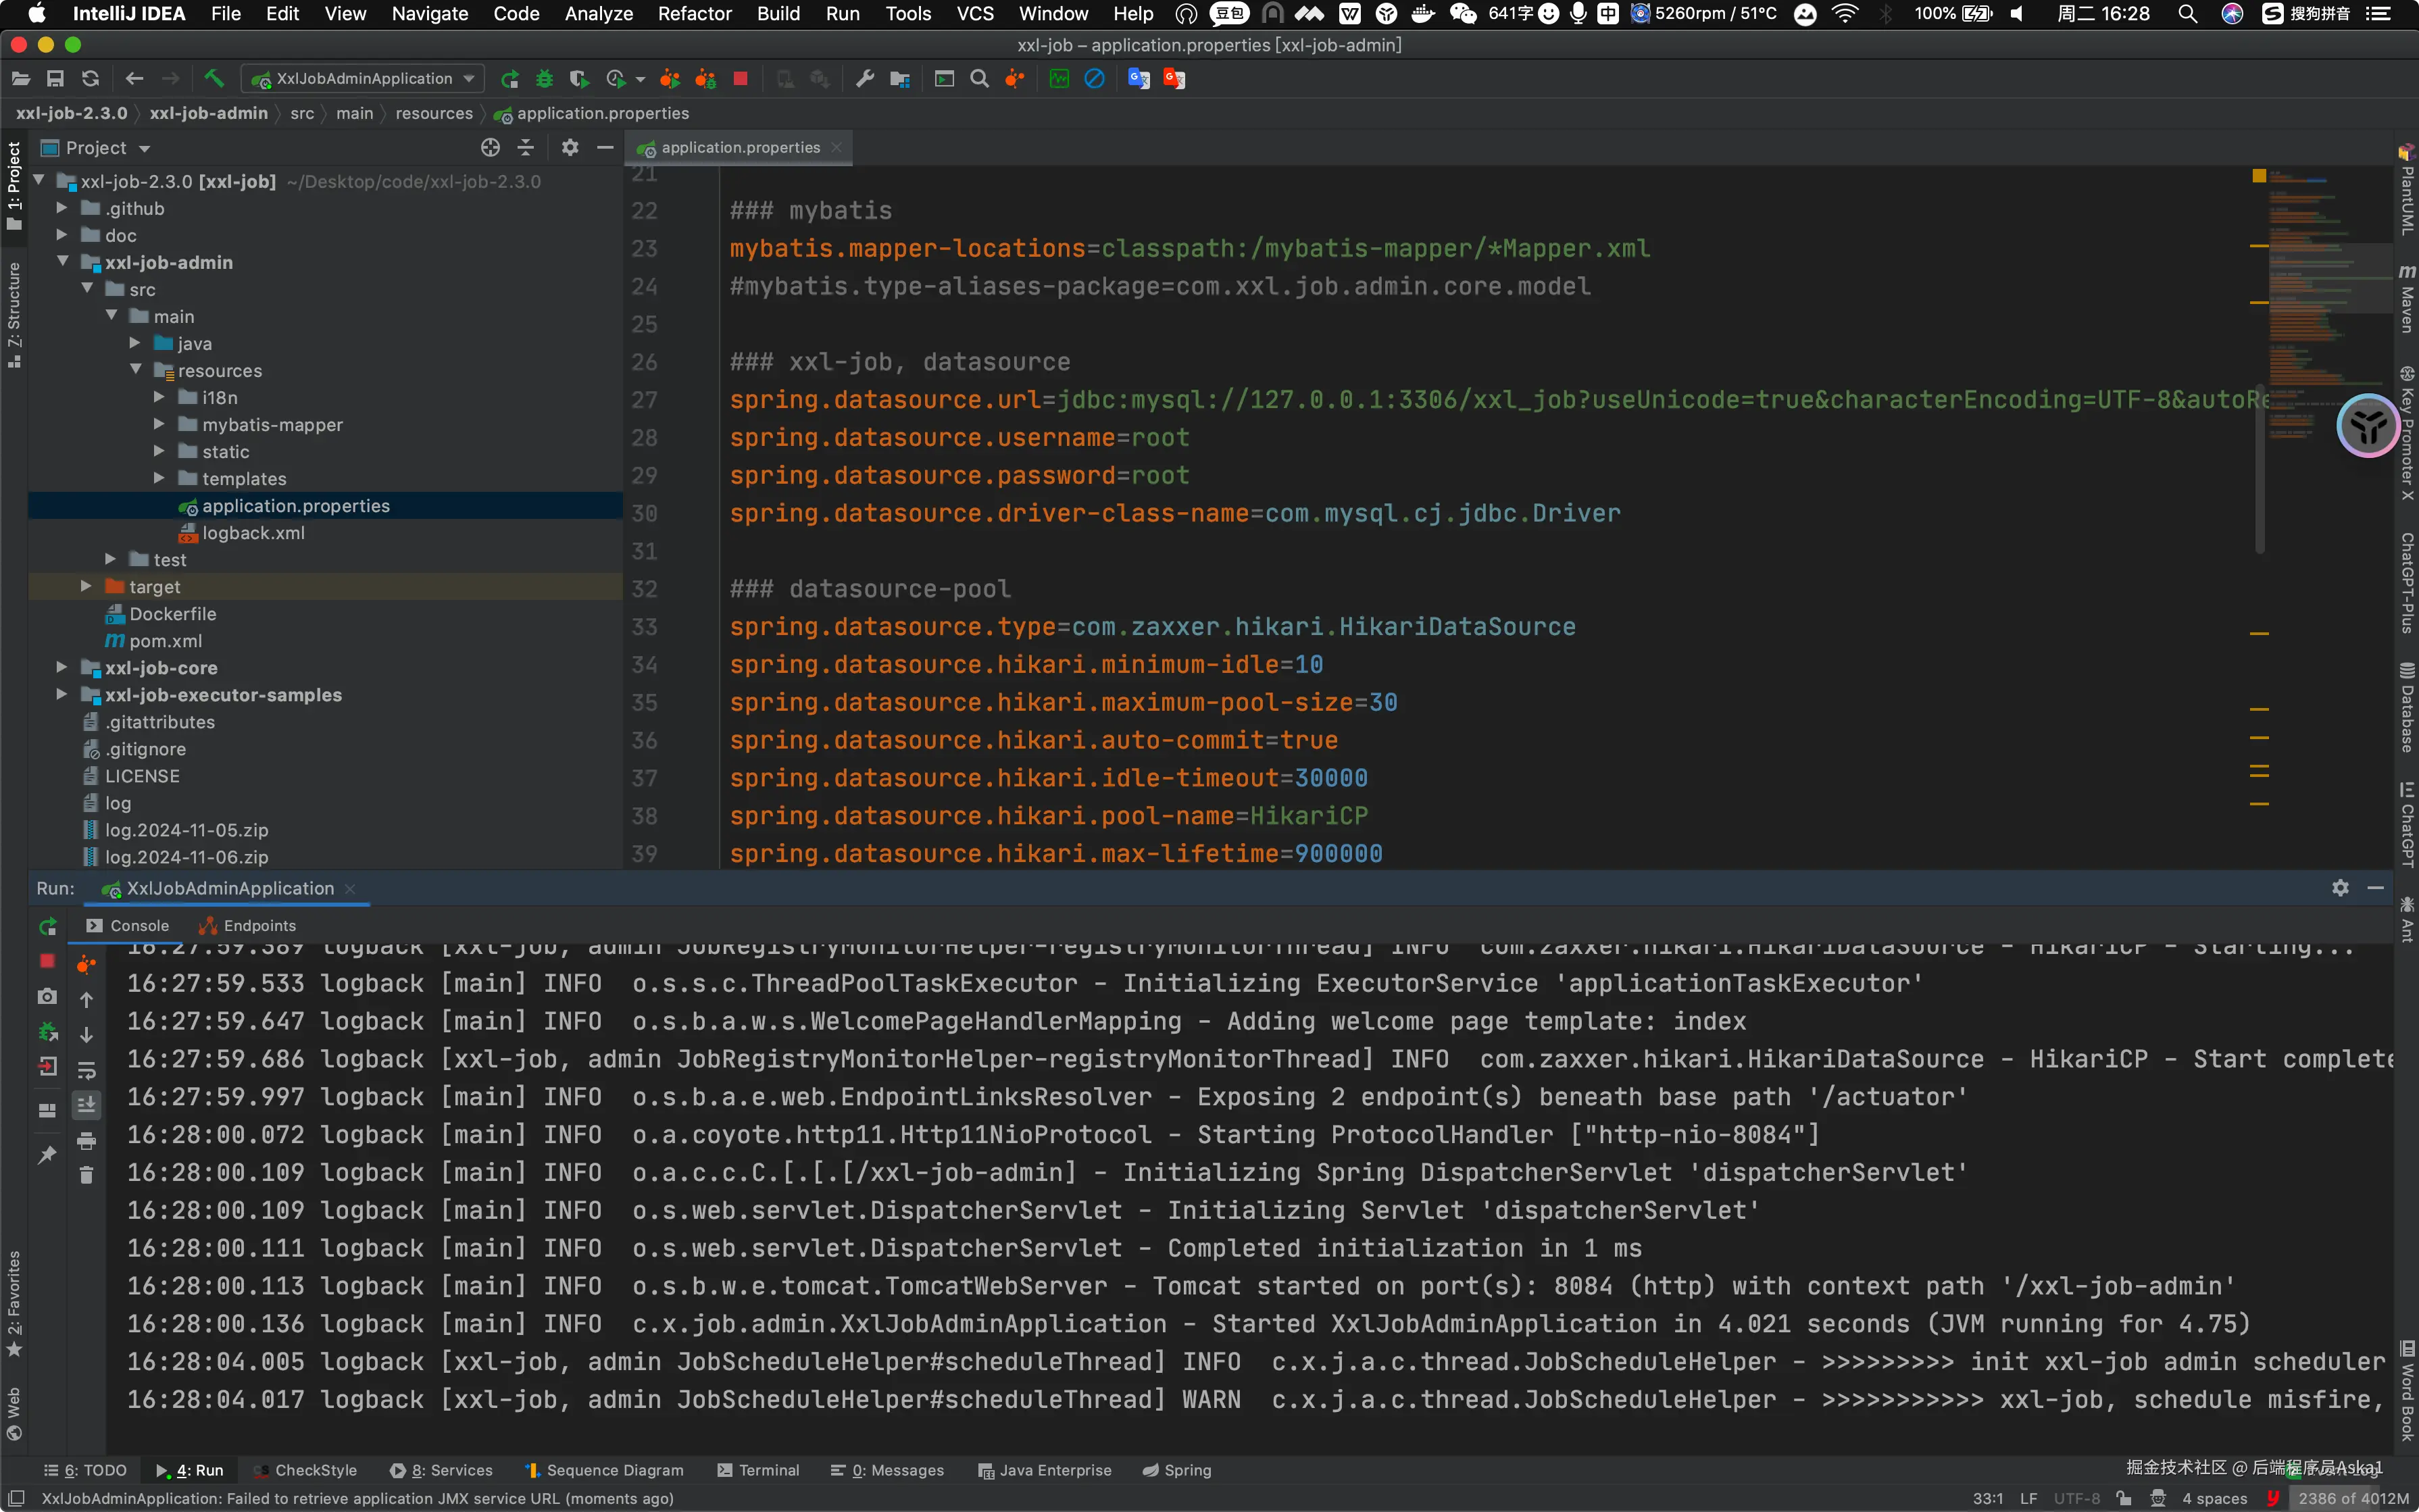Toggle read-only lock in status bar
This screenshot has height=1512, width=2419.
2124,1498
